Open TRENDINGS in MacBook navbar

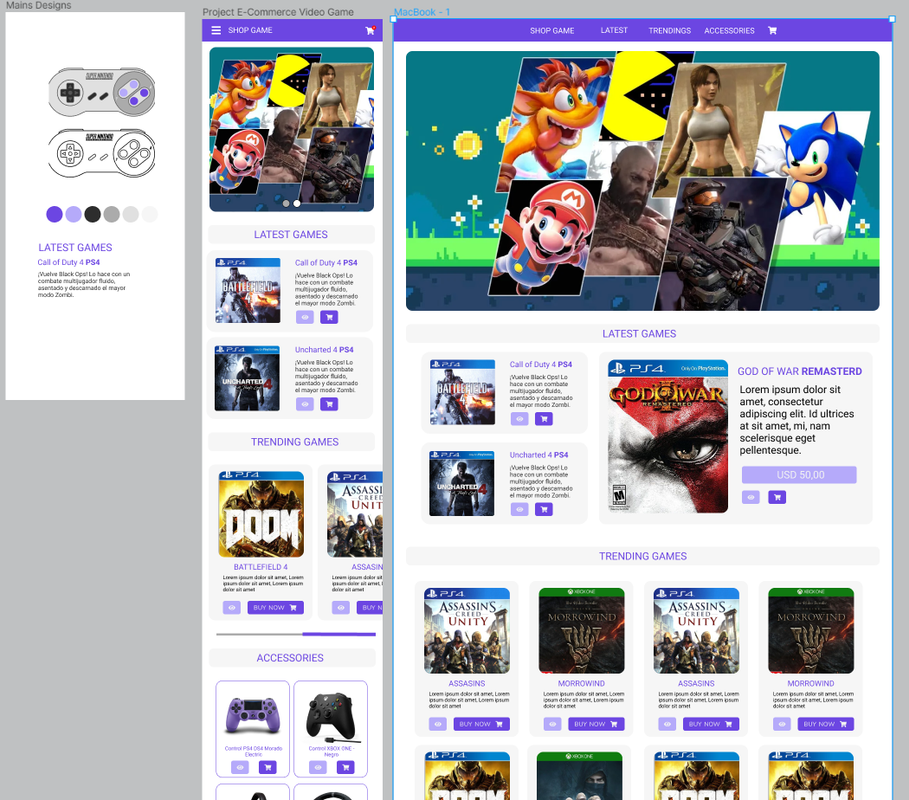pyautogui.click(x=670, y=31)
